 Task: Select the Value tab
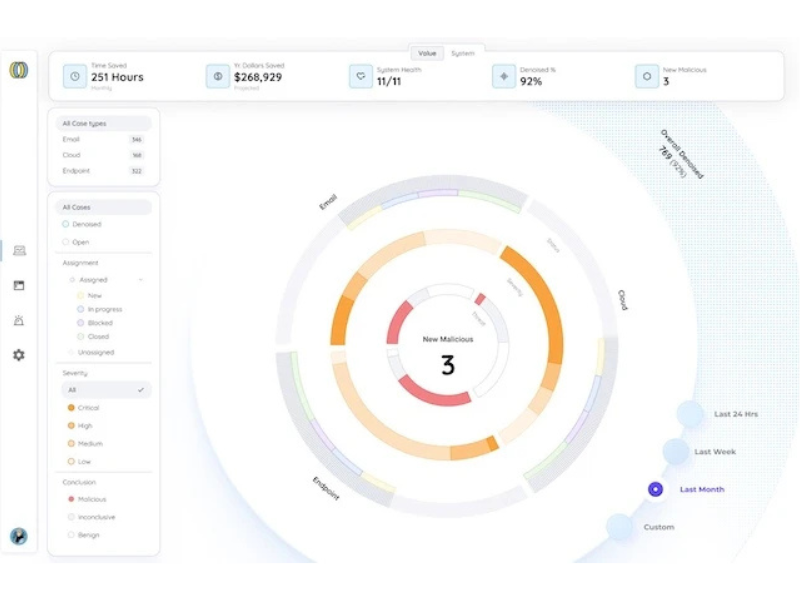(x=427, y=53)
